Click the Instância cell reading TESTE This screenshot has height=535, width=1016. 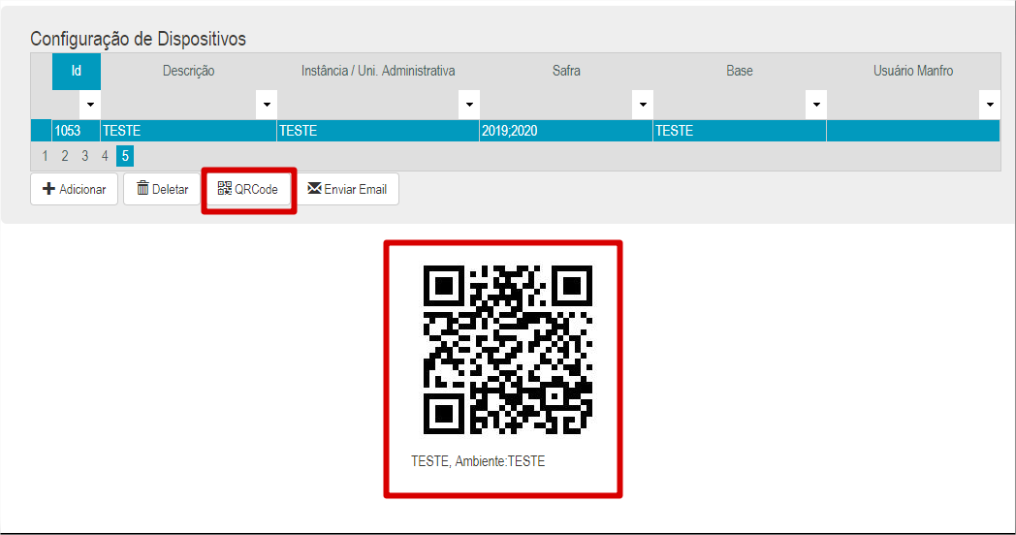pos(378,131)
